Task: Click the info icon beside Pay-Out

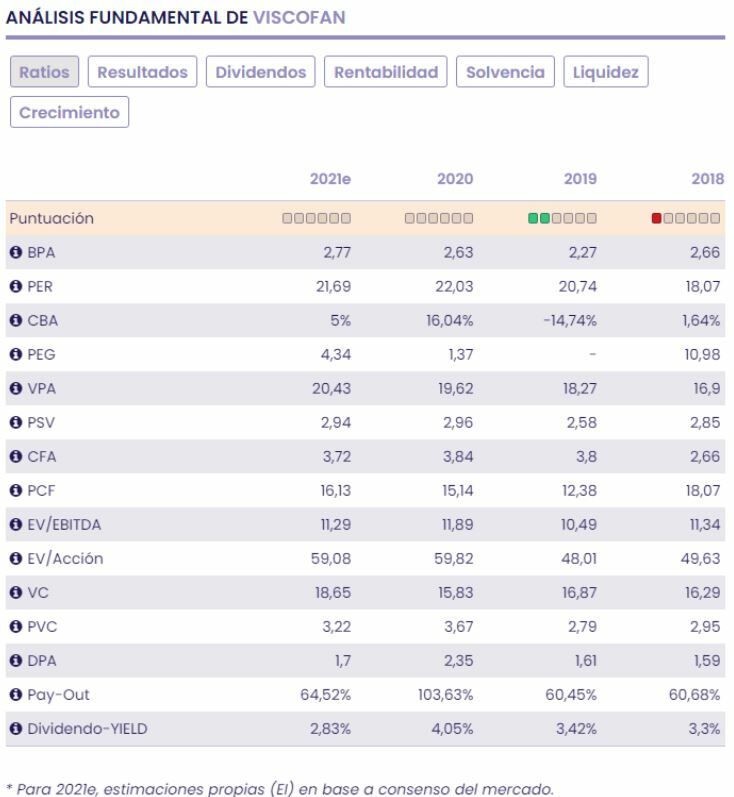Action: coord(16,694)
